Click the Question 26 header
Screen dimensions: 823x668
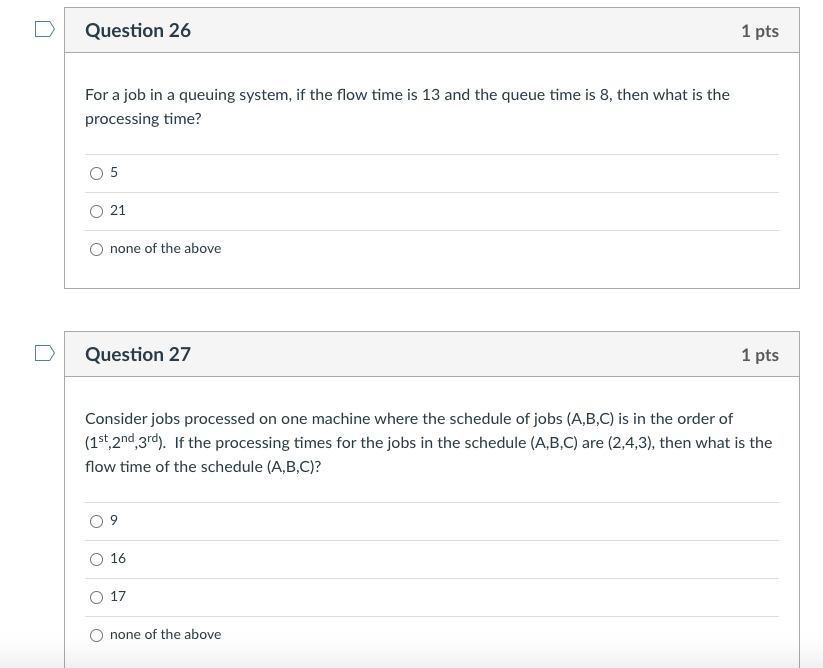point(138,31)
